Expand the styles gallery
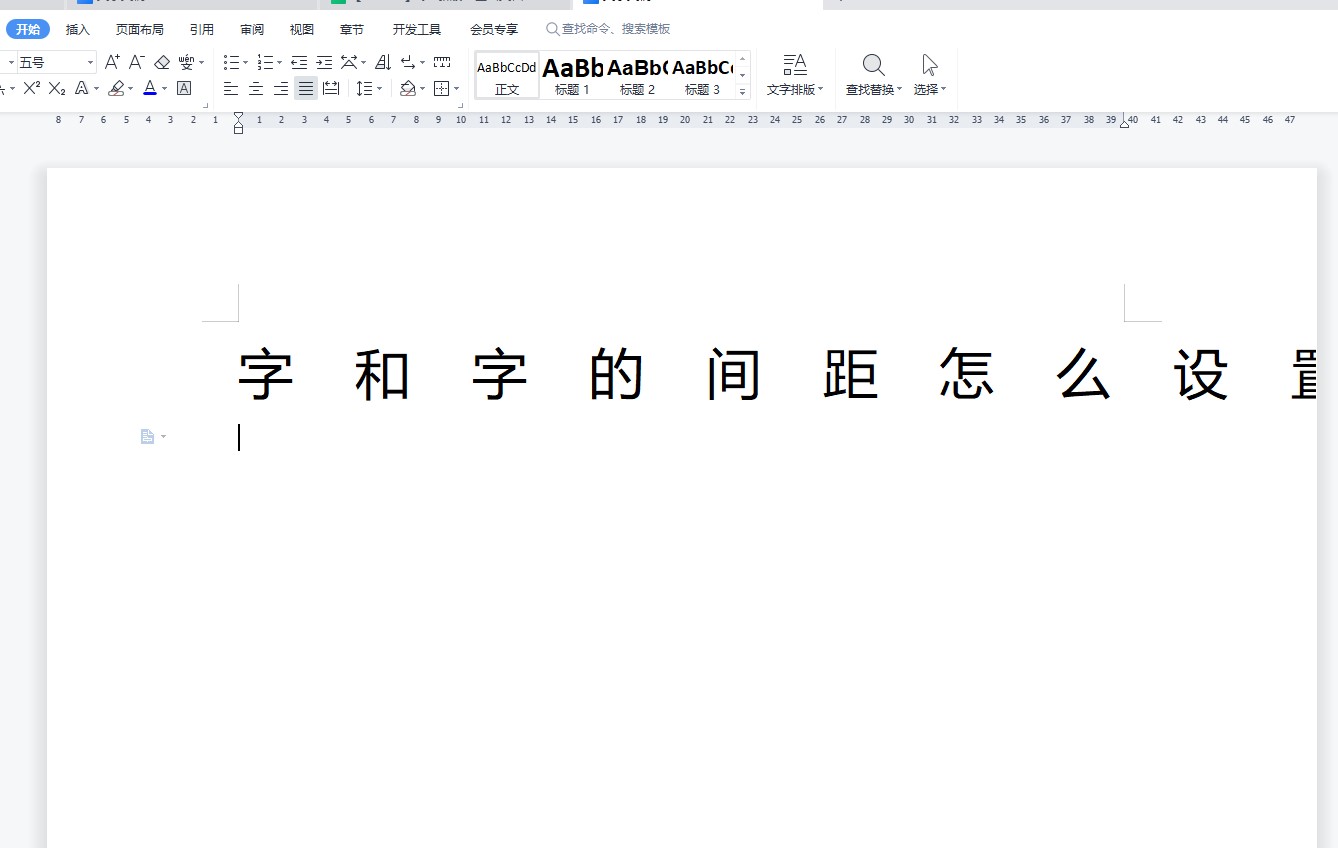Viewport: 1338px width, 848px height. pos(743,91)
